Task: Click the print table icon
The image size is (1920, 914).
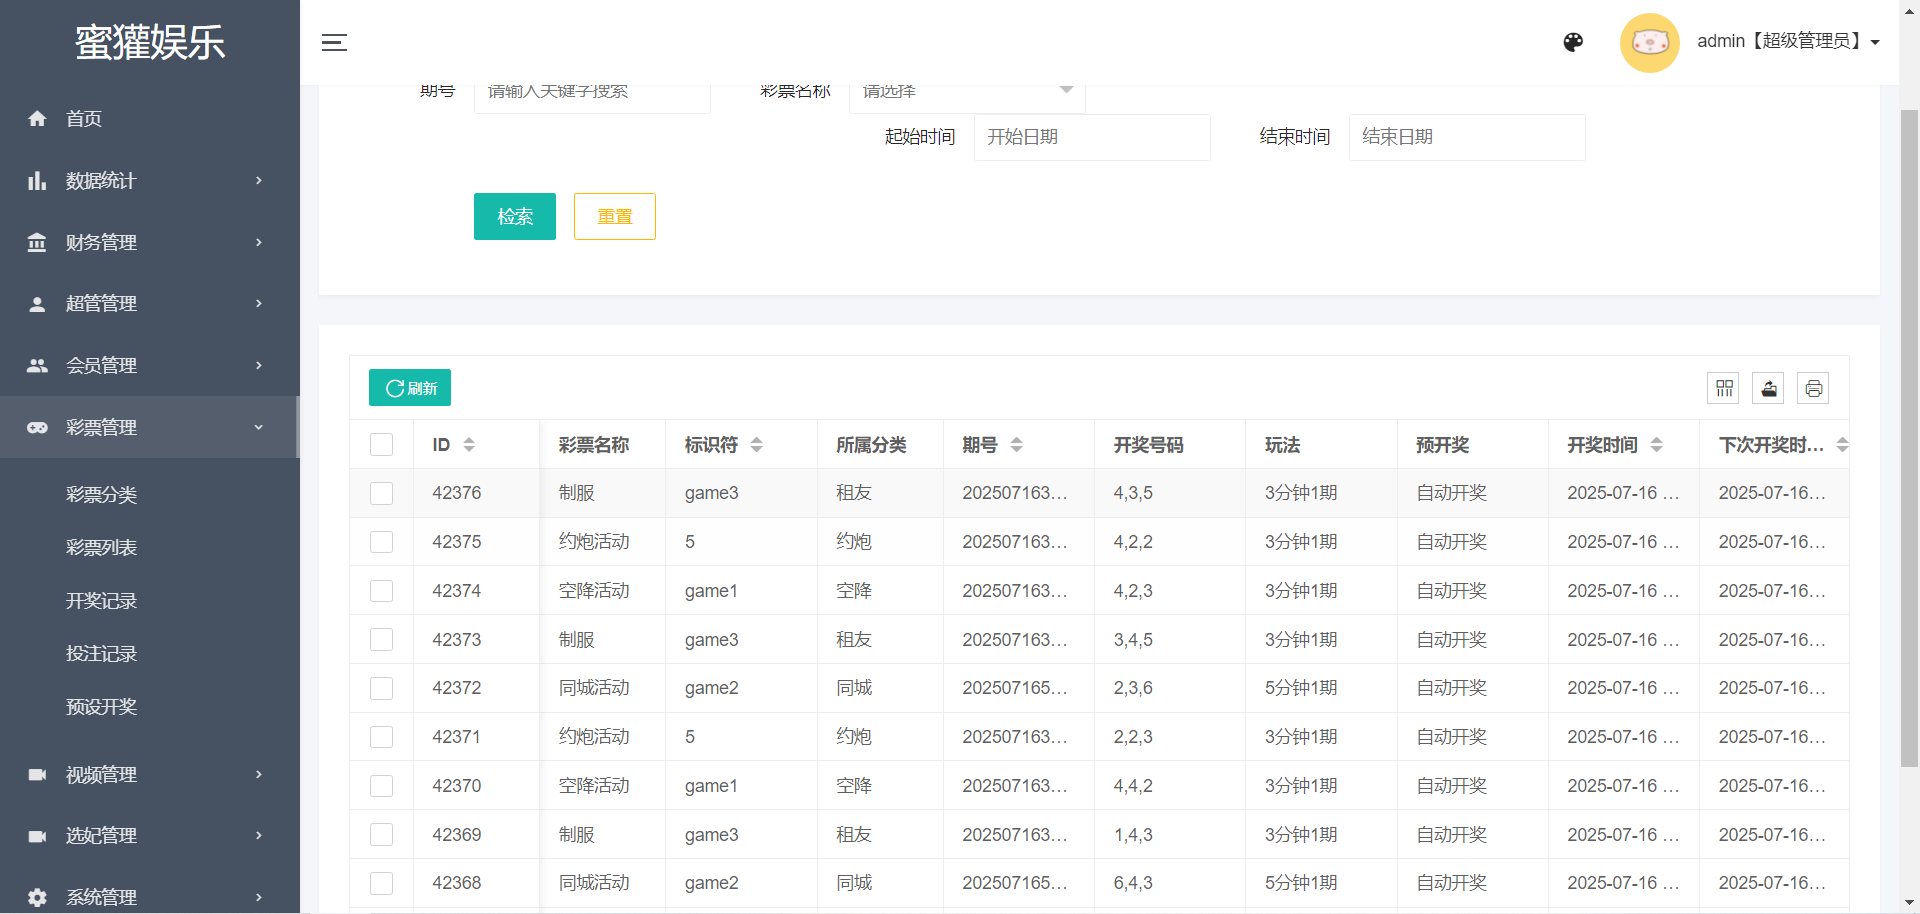Action: click(1813, 388)
